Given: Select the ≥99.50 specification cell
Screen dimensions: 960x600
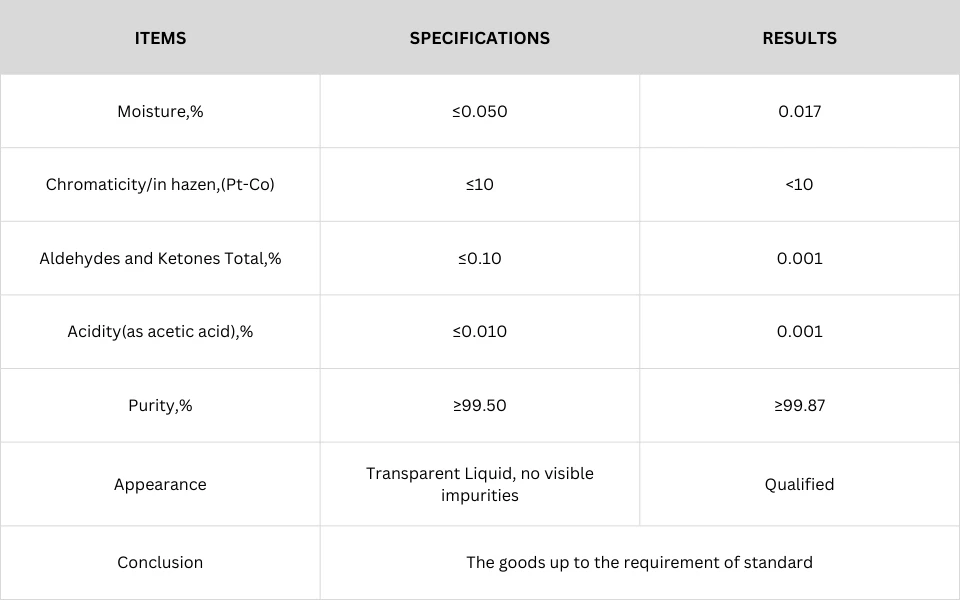Looking at the screenshot, I should coord(479,405).
